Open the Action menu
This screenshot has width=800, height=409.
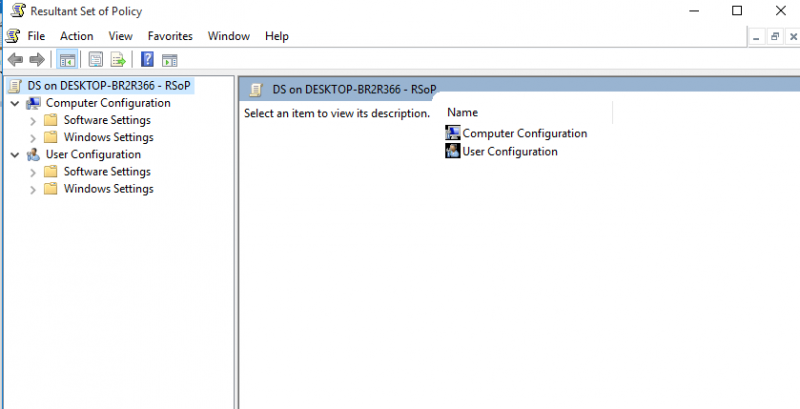pyautogui.click(x=77, y=36)
